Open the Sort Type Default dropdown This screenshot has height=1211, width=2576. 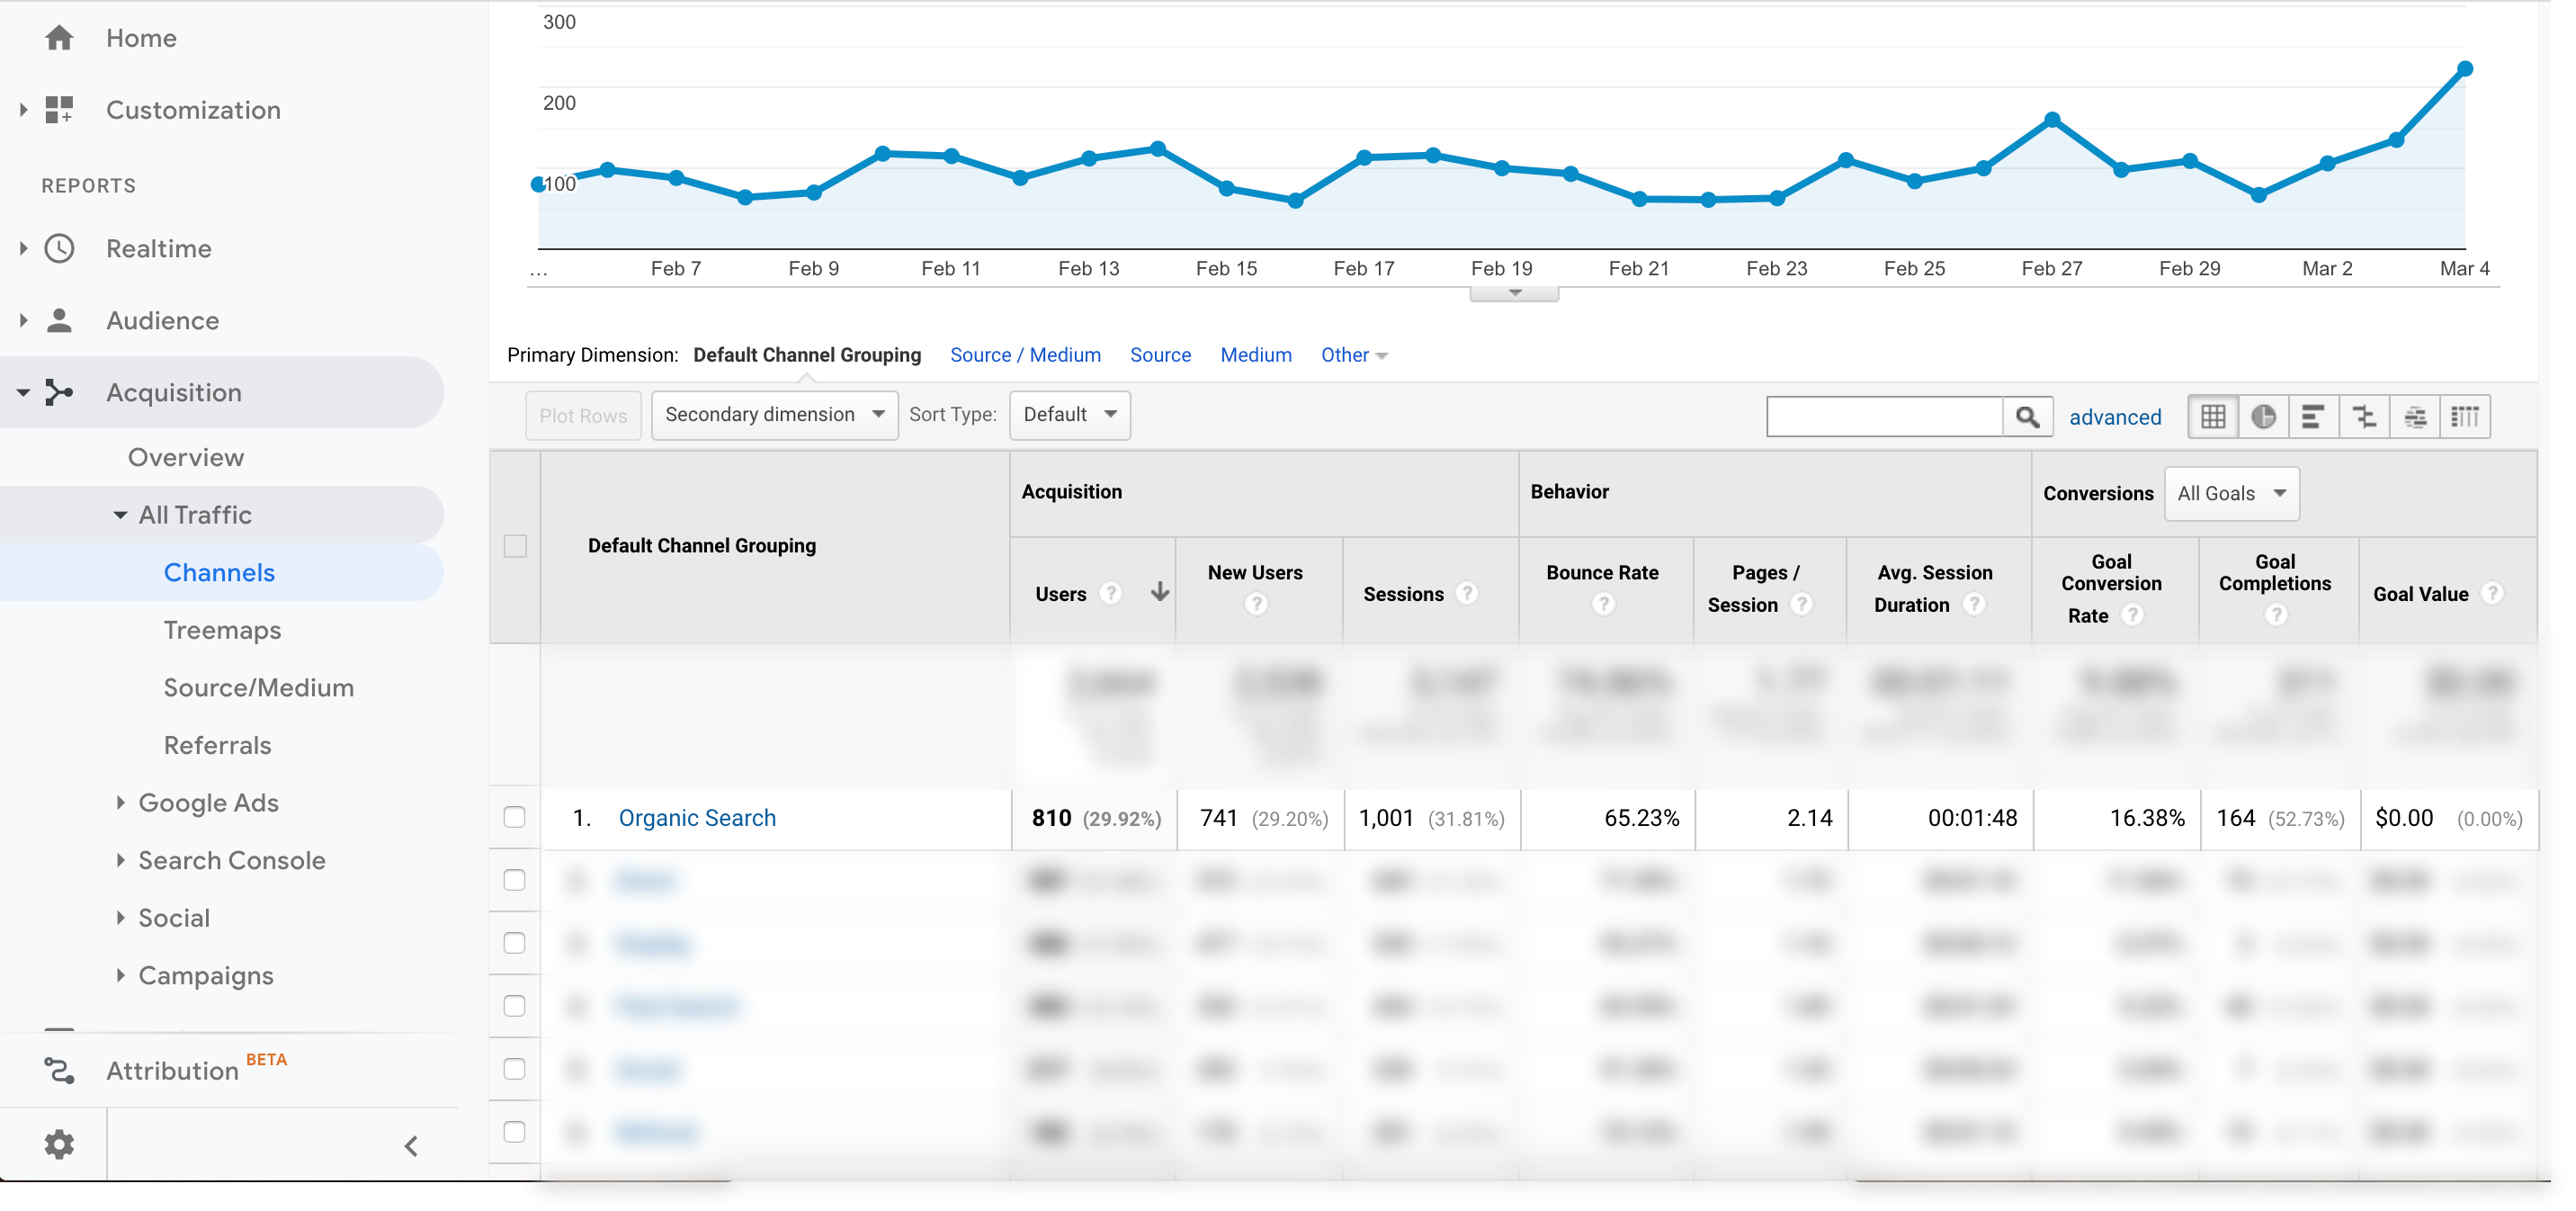tap(1069, 415)
